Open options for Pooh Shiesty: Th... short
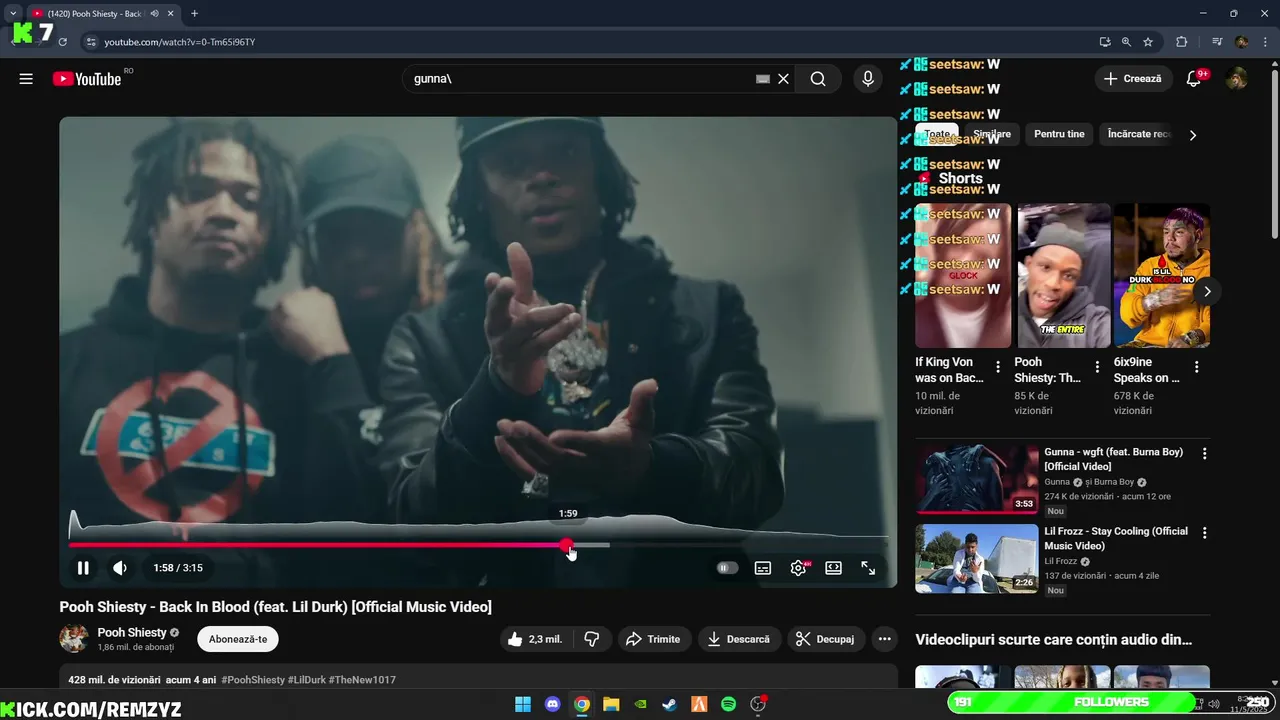Viewport: 1280px width, 720px height. click(x=1097, y=367)
